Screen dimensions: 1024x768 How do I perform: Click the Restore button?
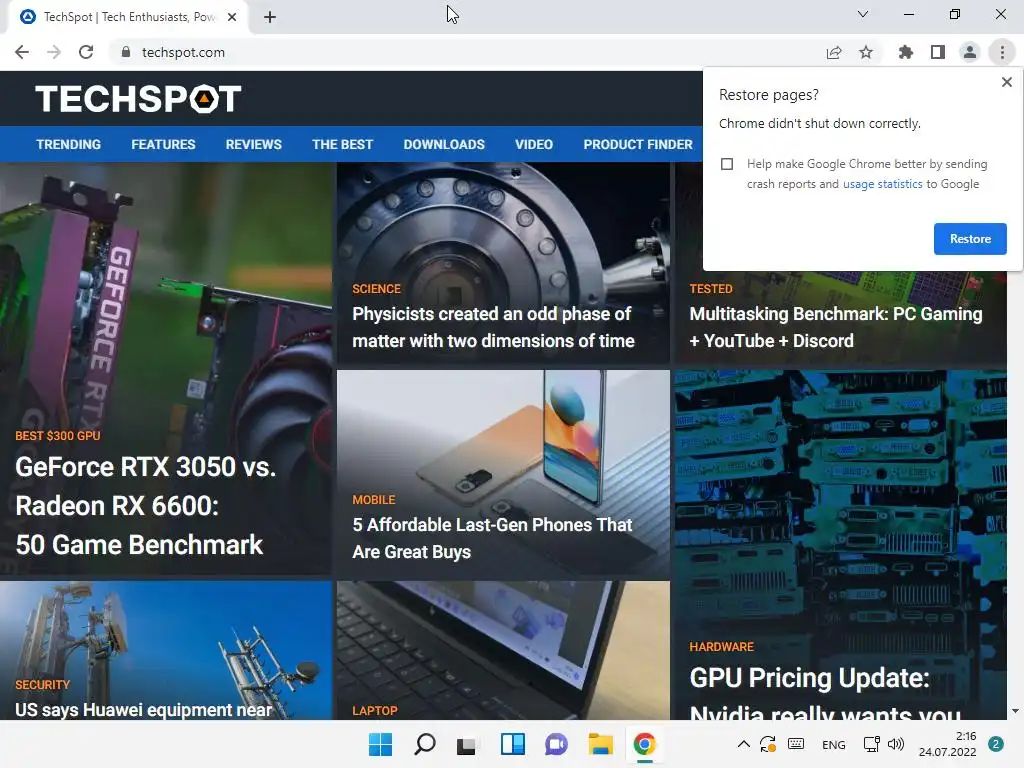[x=970, y=239]
